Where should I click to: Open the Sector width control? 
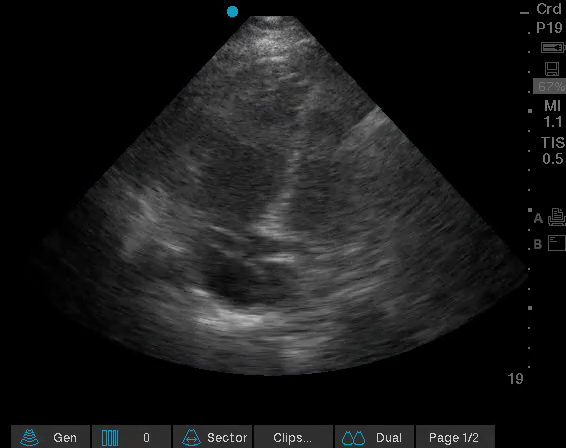click(x=213, y=437)
